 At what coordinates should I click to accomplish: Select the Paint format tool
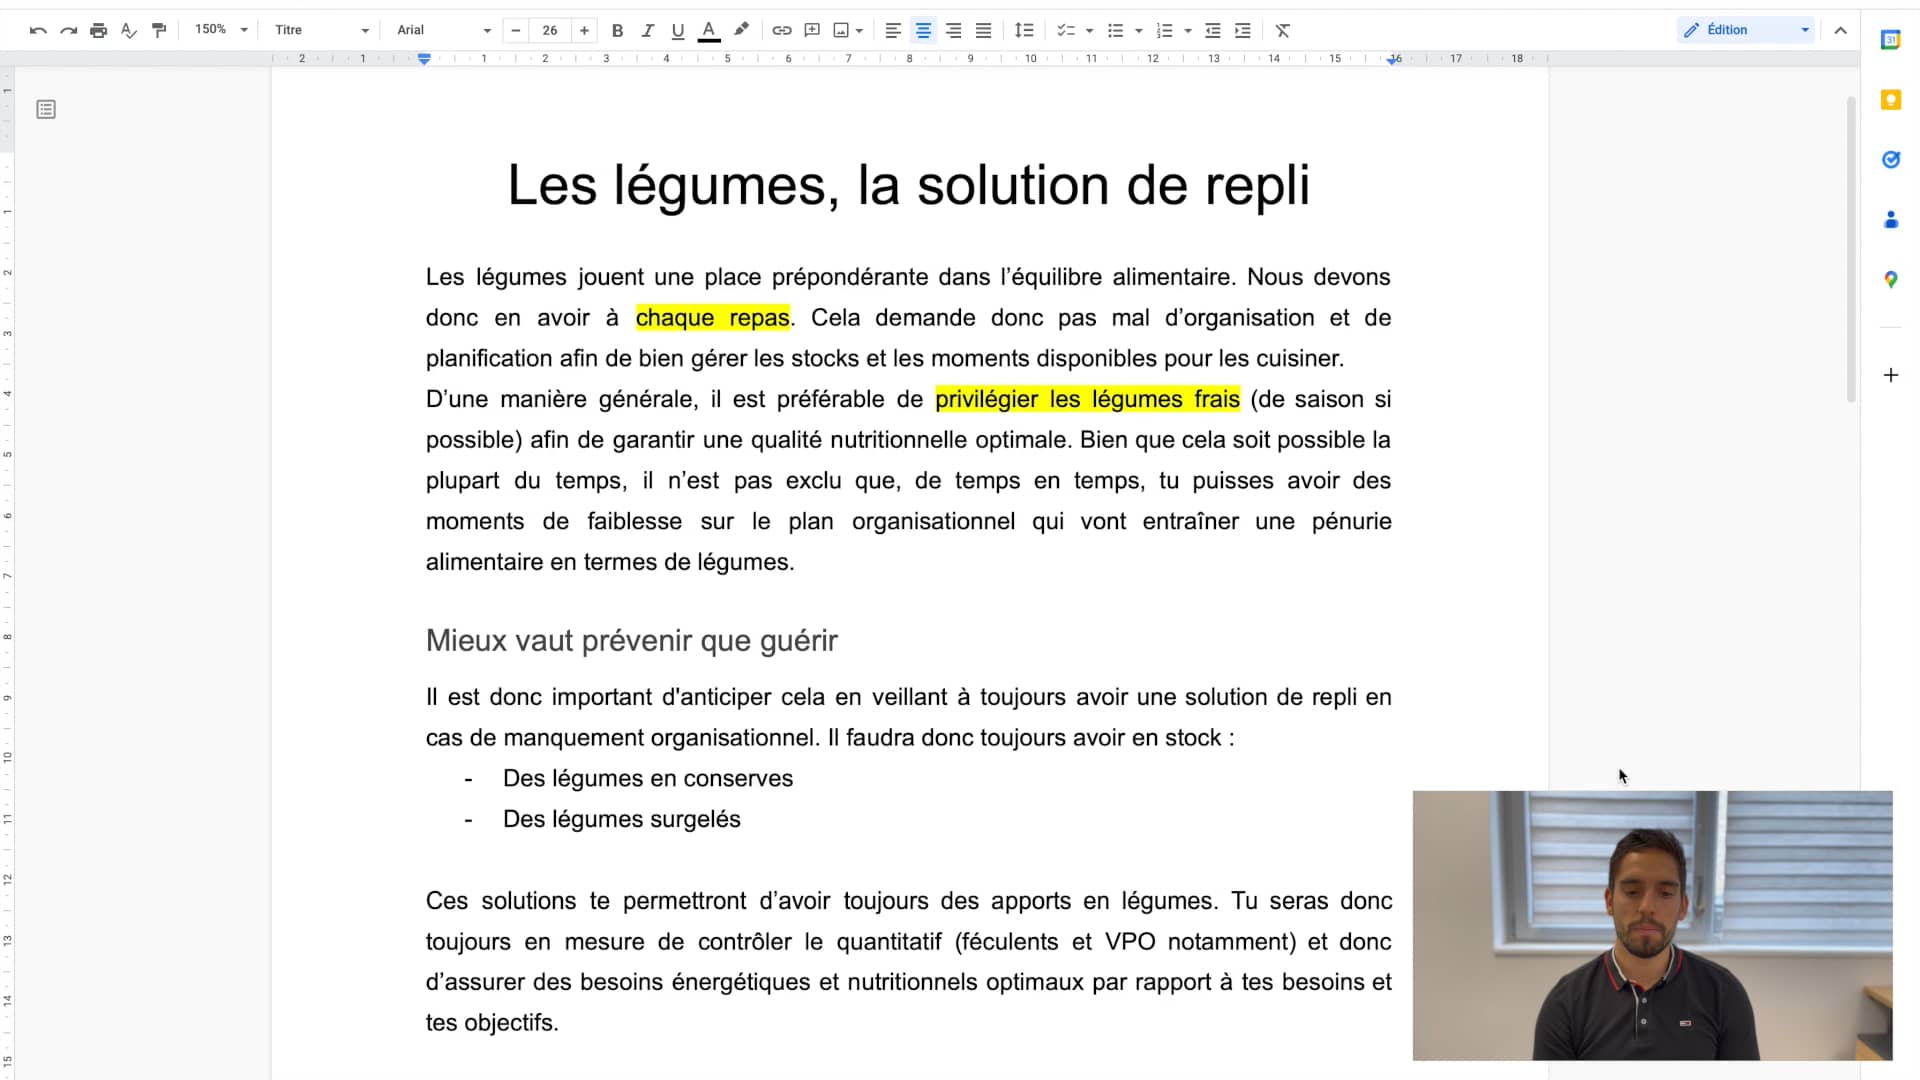click(x=159, y=30)
